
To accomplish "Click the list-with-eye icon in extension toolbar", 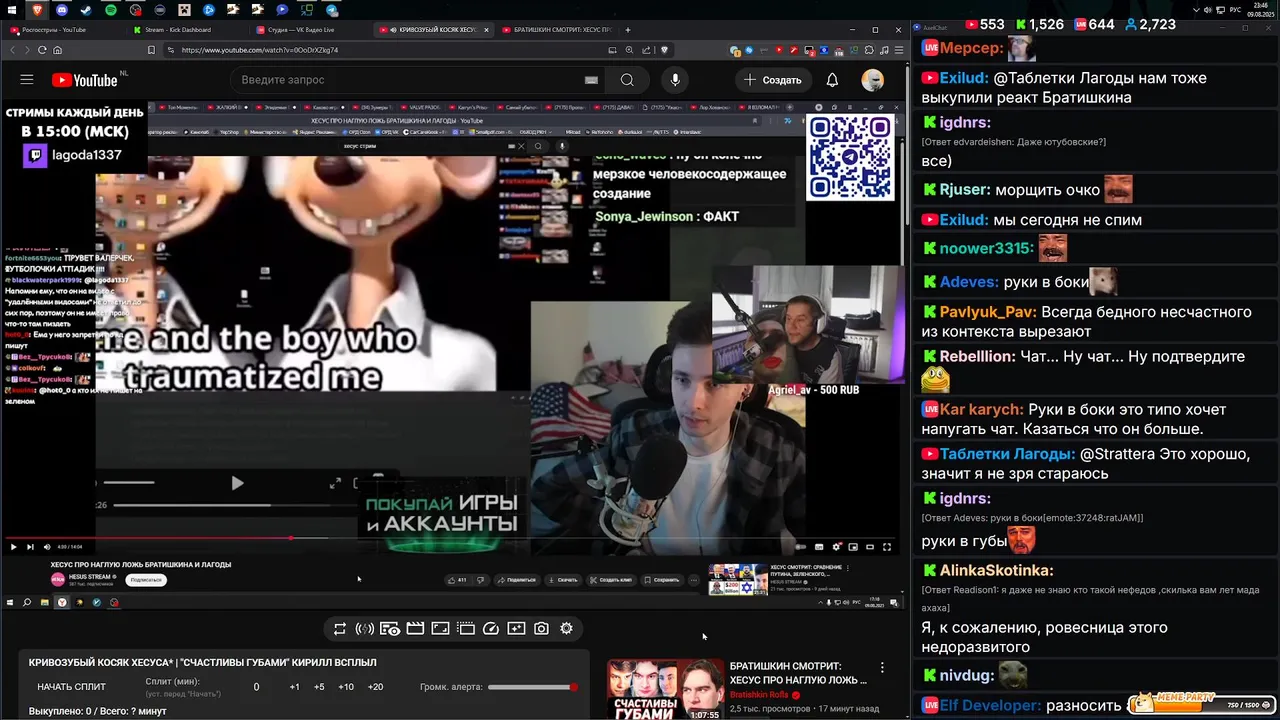I will 390,629.
